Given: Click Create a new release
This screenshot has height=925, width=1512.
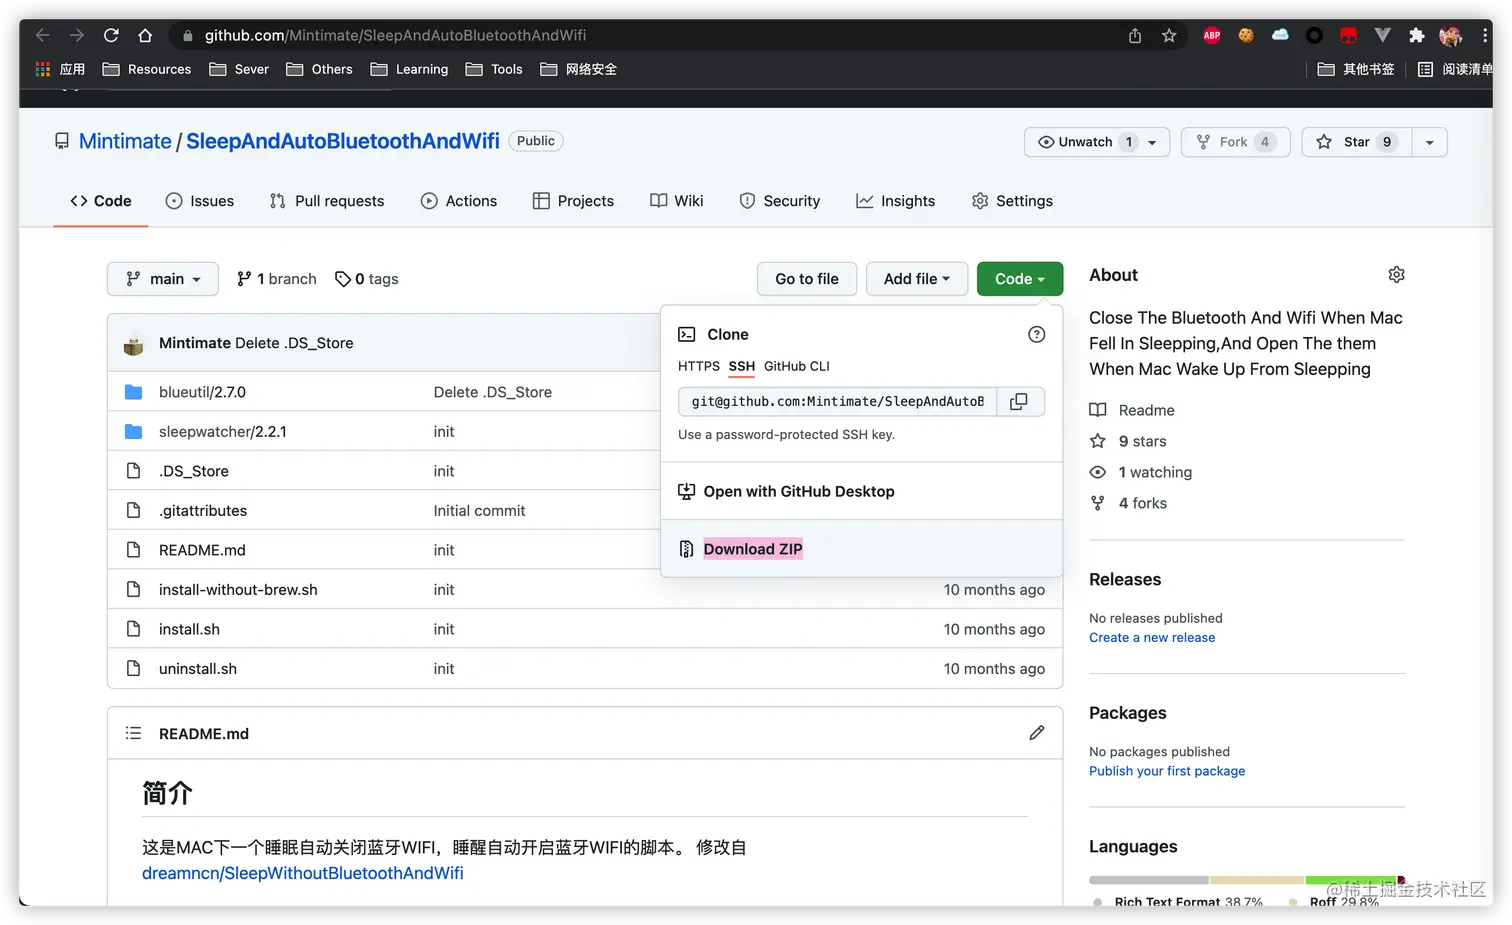Looking at the screenshot, I should (1152, 638).
